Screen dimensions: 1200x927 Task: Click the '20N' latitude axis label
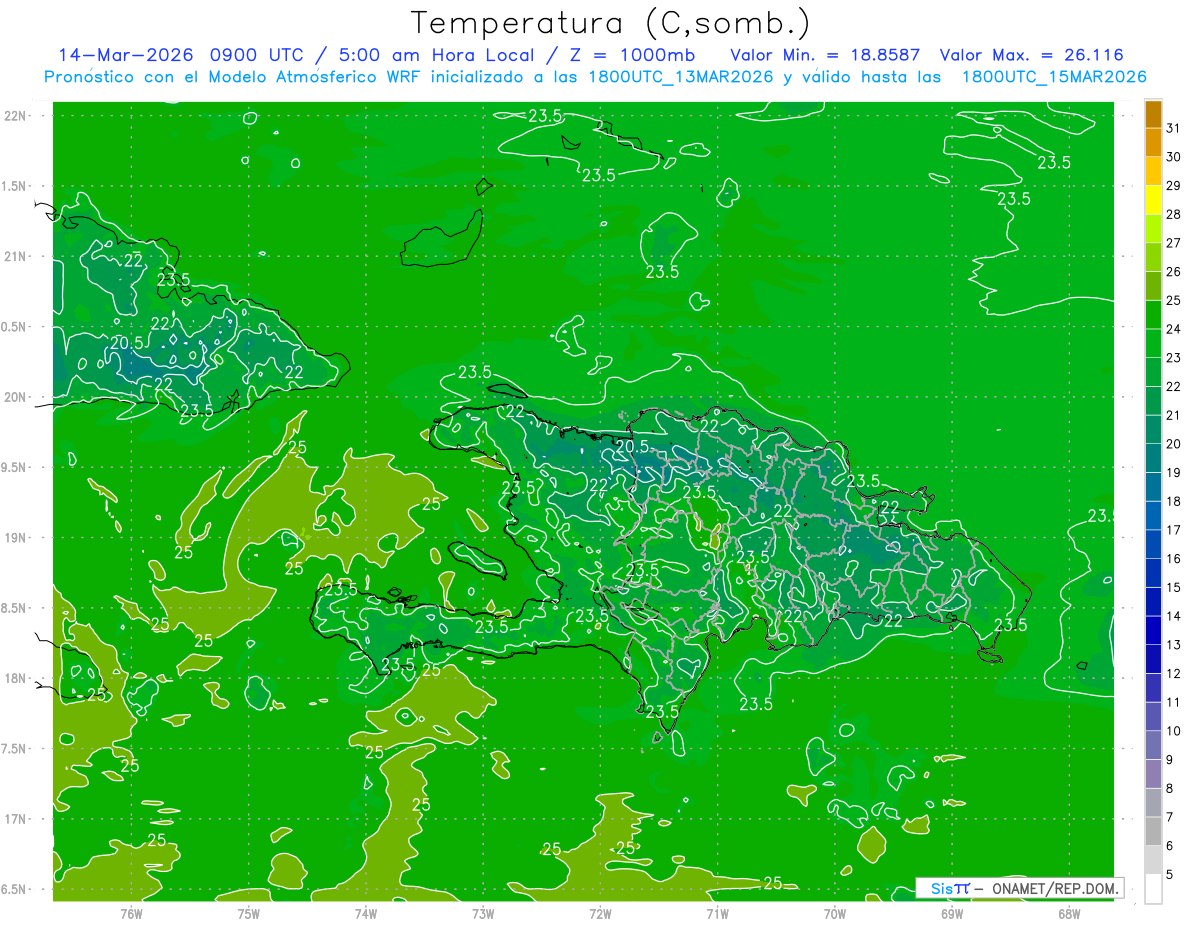click(x=16, y=397)
